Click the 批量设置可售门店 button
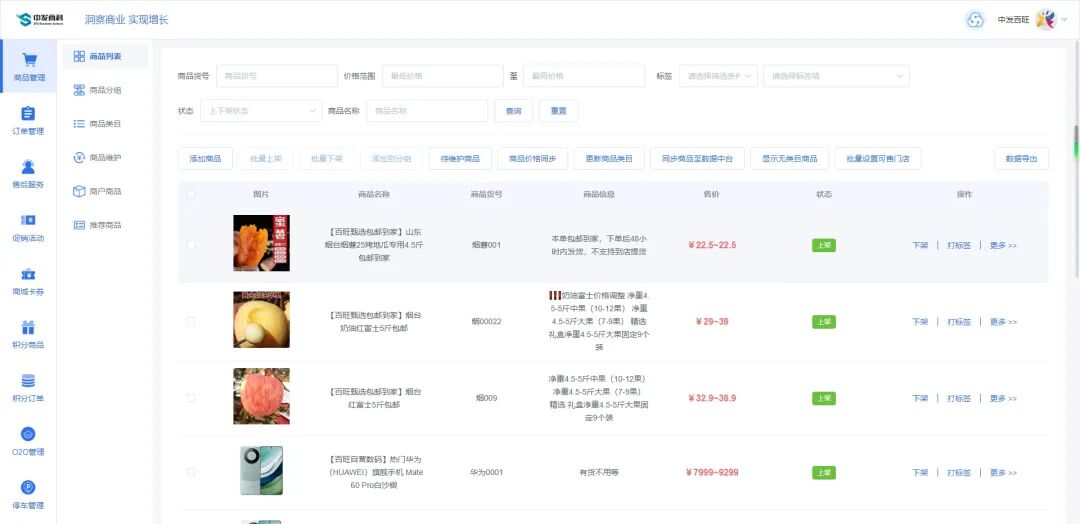1080x524 pixels. [x=878, y=158]
